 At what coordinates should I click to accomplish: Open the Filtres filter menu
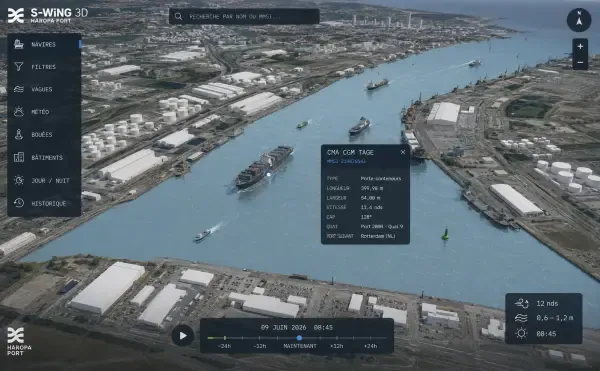44,67
